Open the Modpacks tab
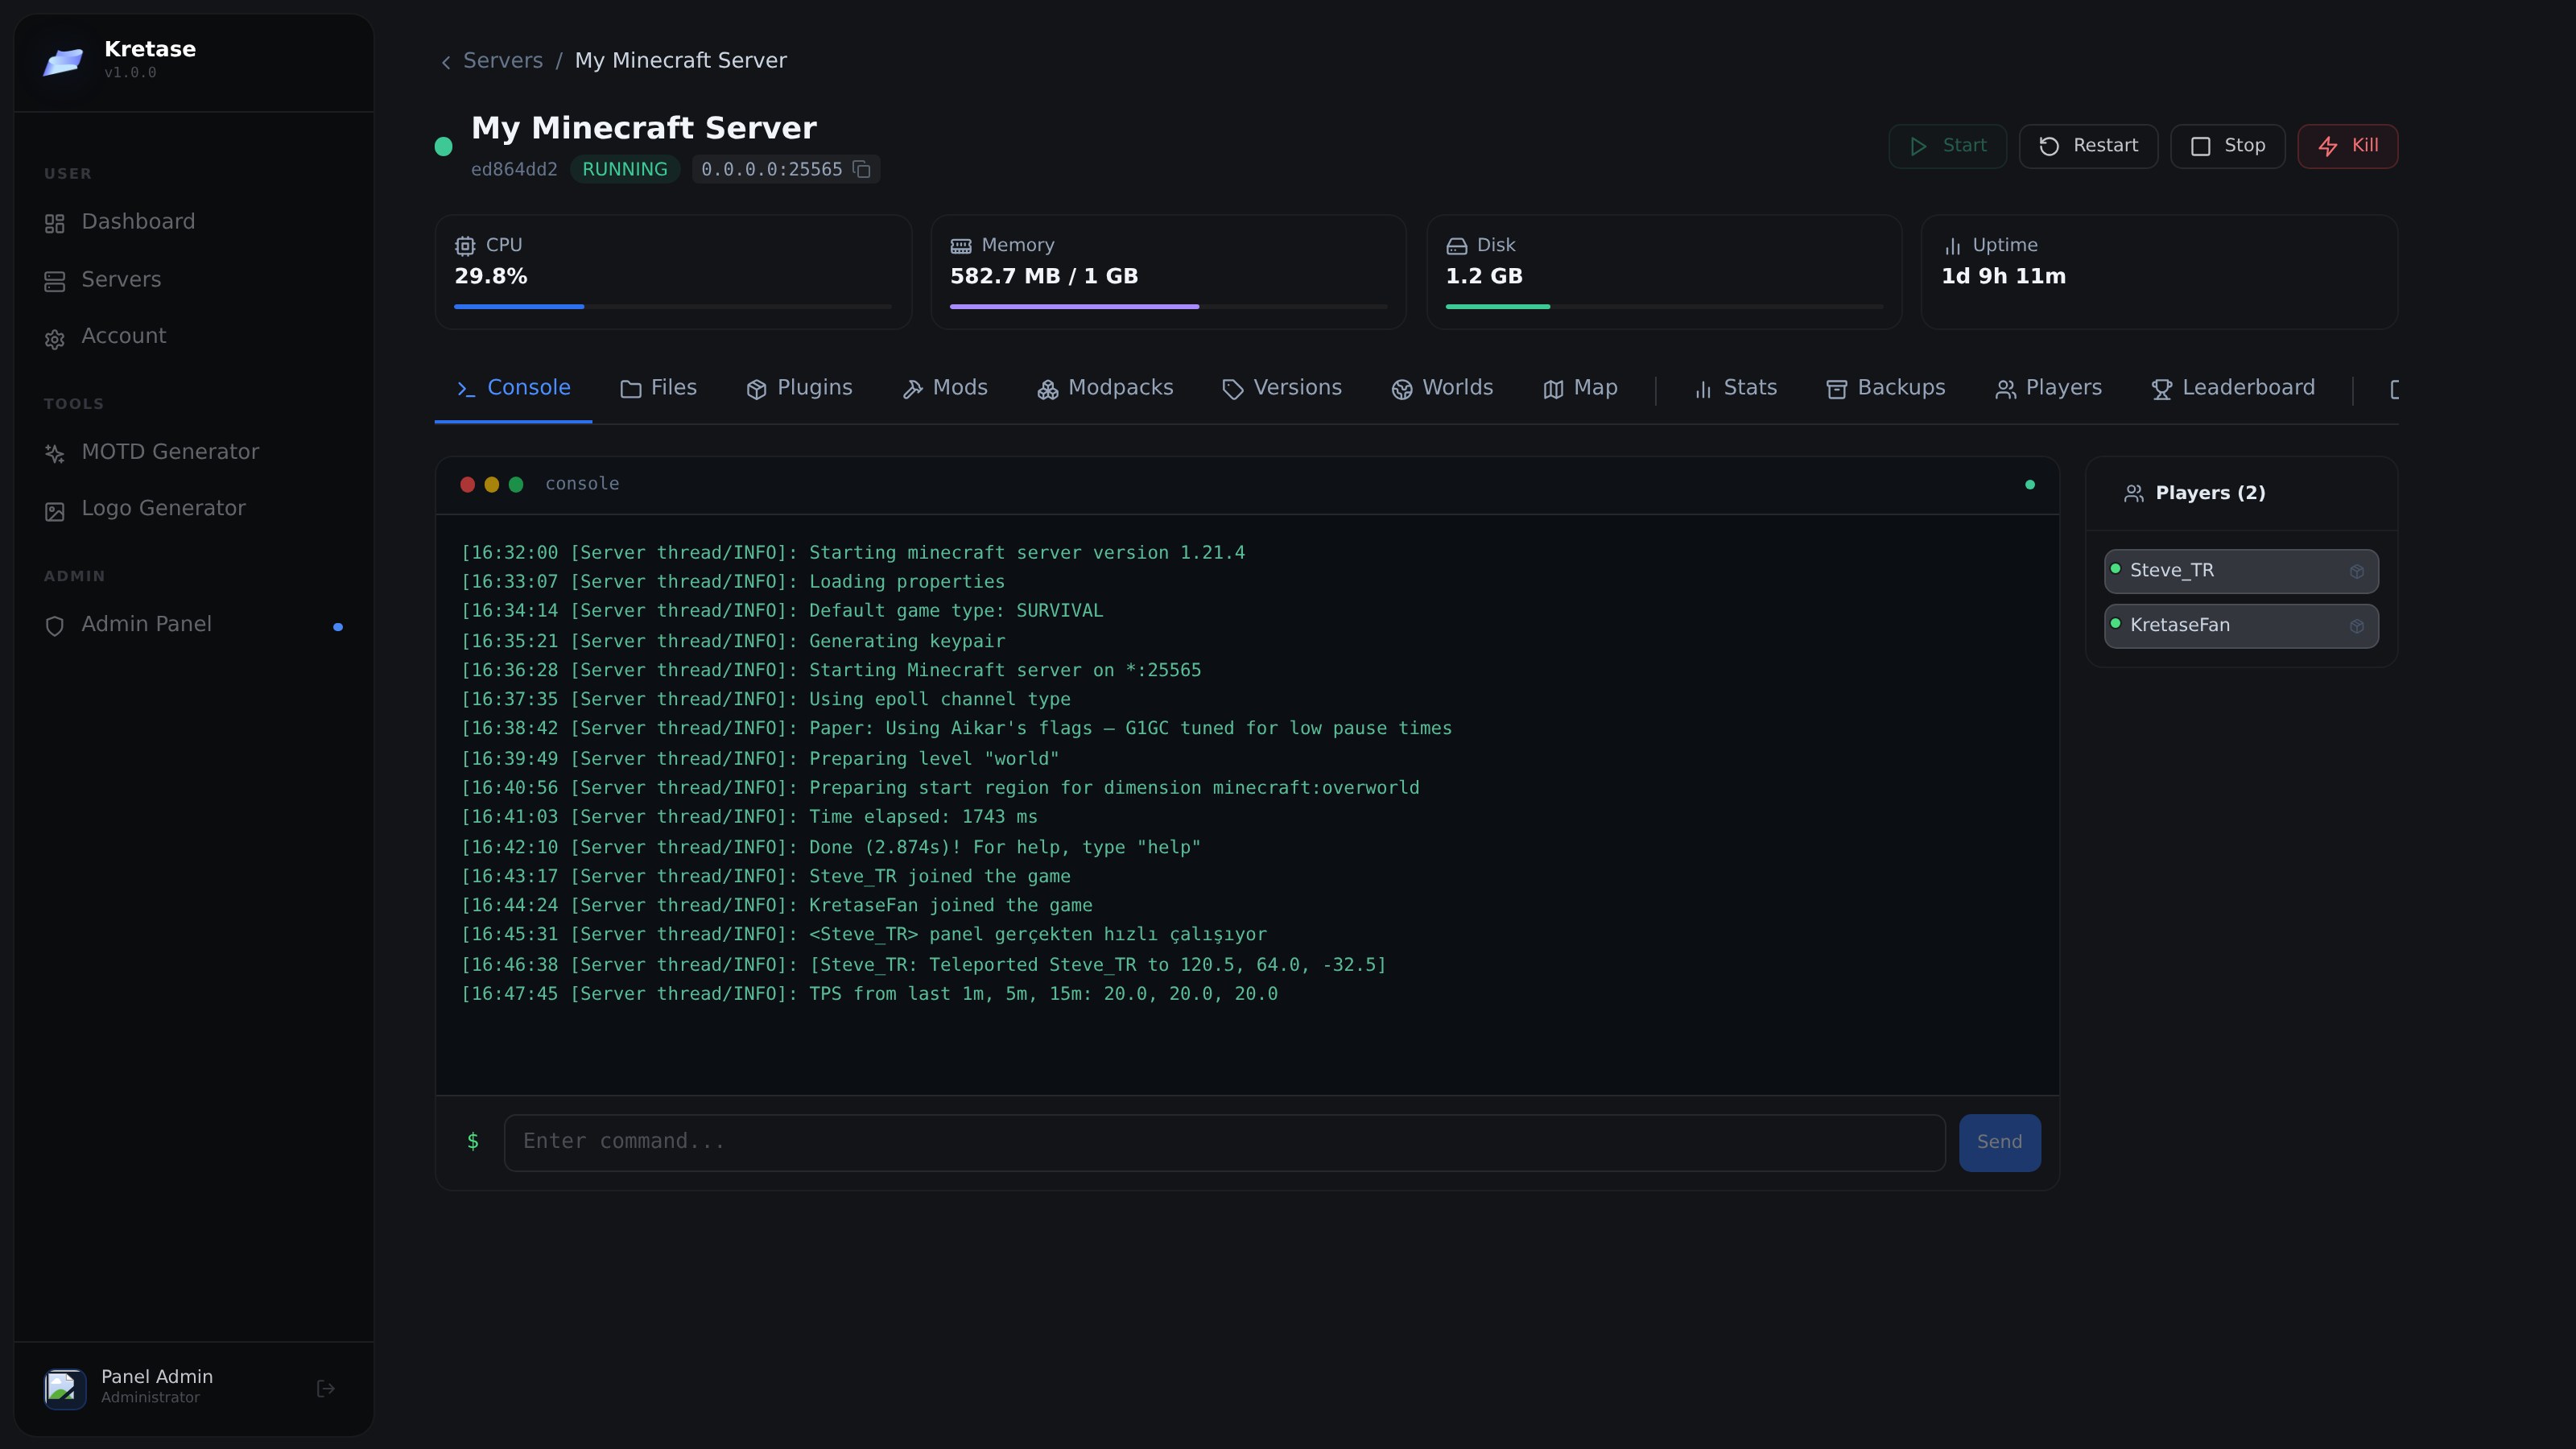 click(x=1105, y=388)
